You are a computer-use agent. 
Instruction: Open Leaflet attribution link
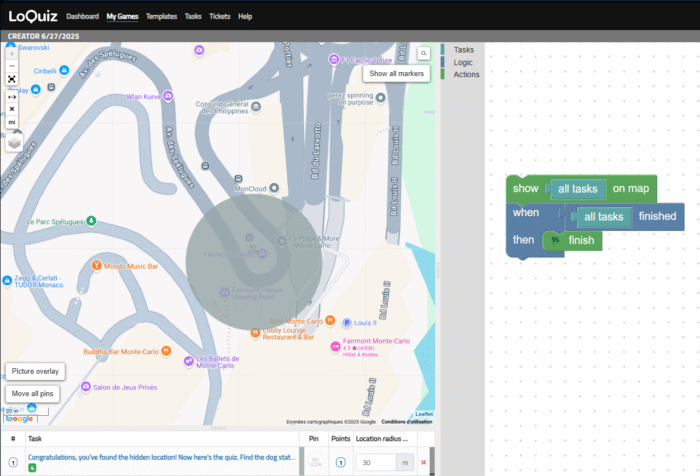pyautogui.click(x=424, y=414)
